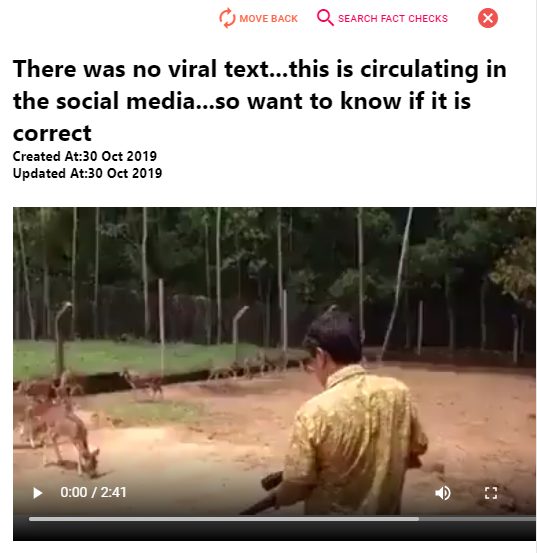Click the Updated At:30 Oct 2019 line
This screenshot has width=537, height=553.
tap(87, 173)
